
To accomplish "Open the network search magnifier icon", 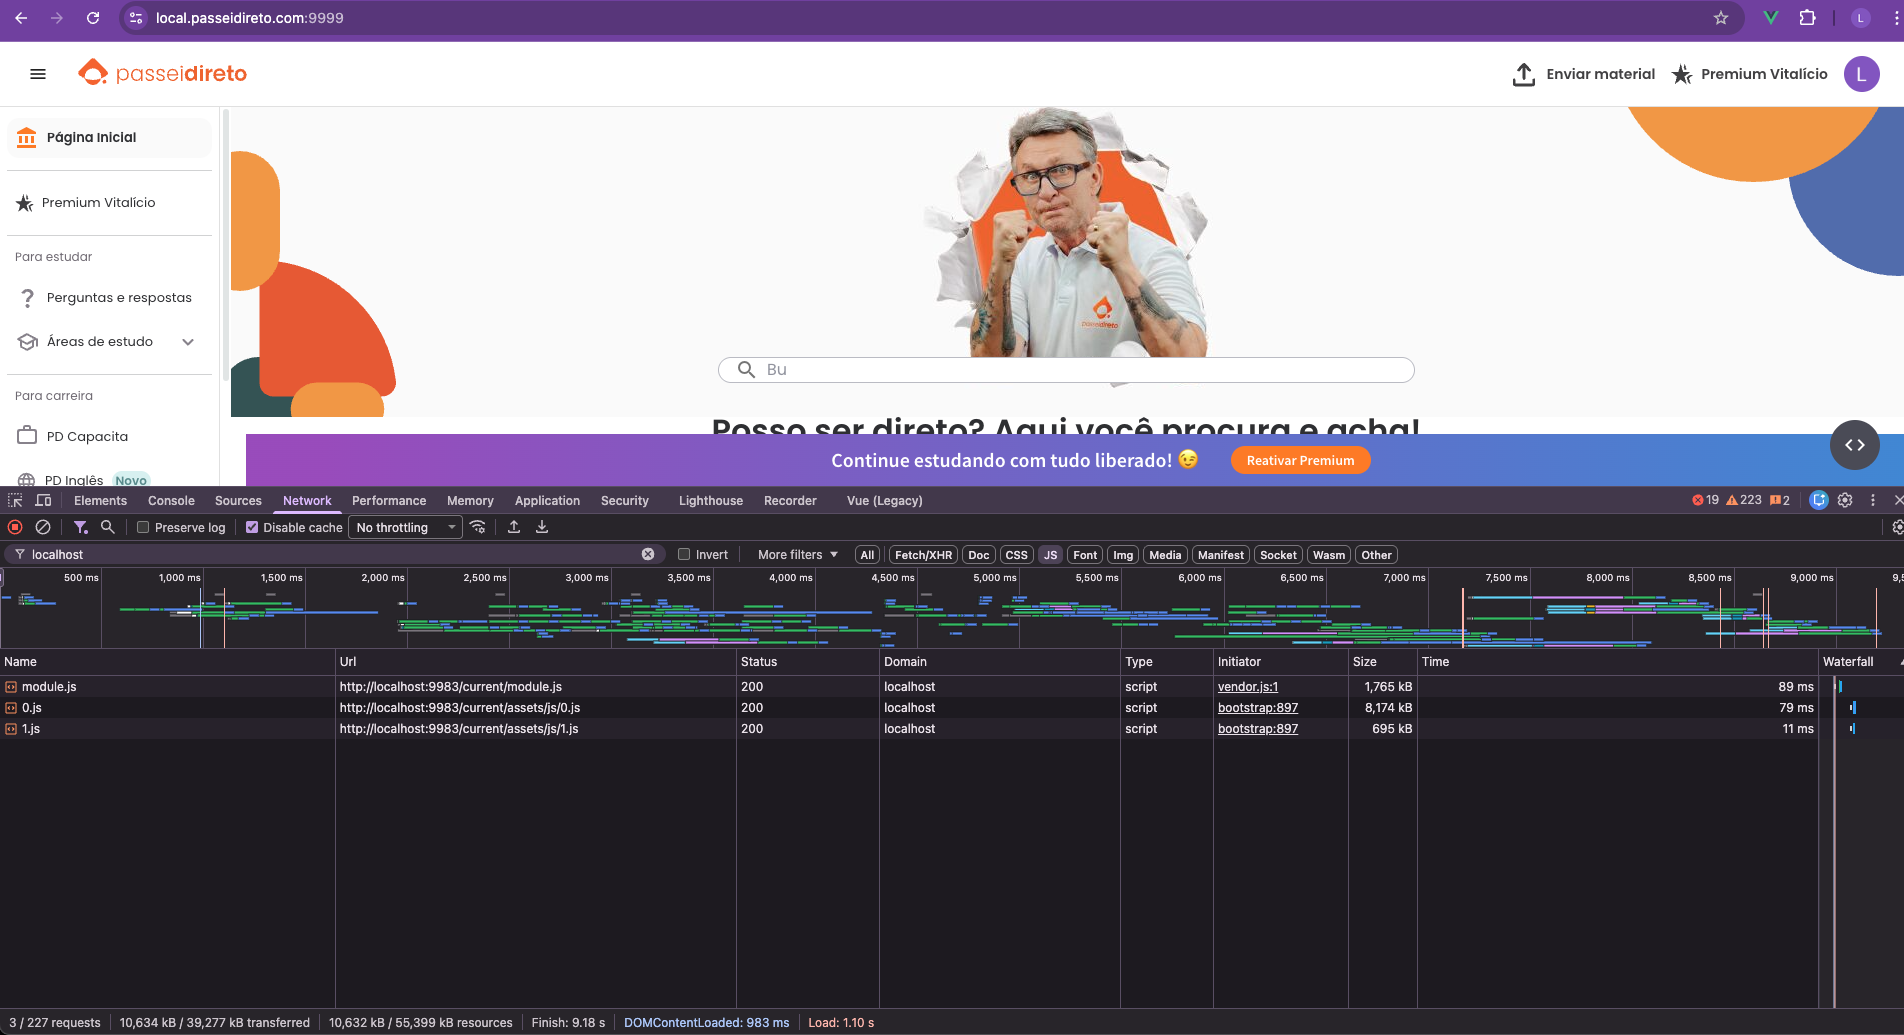I will point(108,527).
